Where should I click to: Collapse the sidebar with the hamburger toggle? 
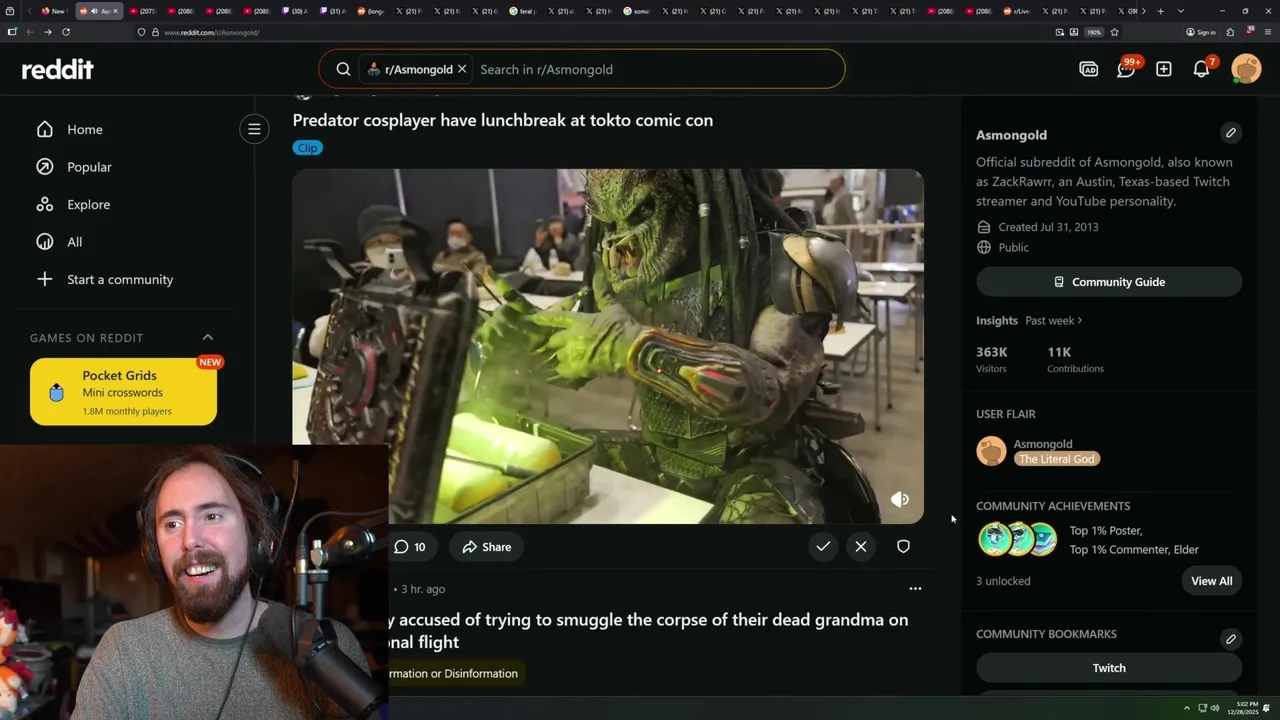(x=254, y=129)
